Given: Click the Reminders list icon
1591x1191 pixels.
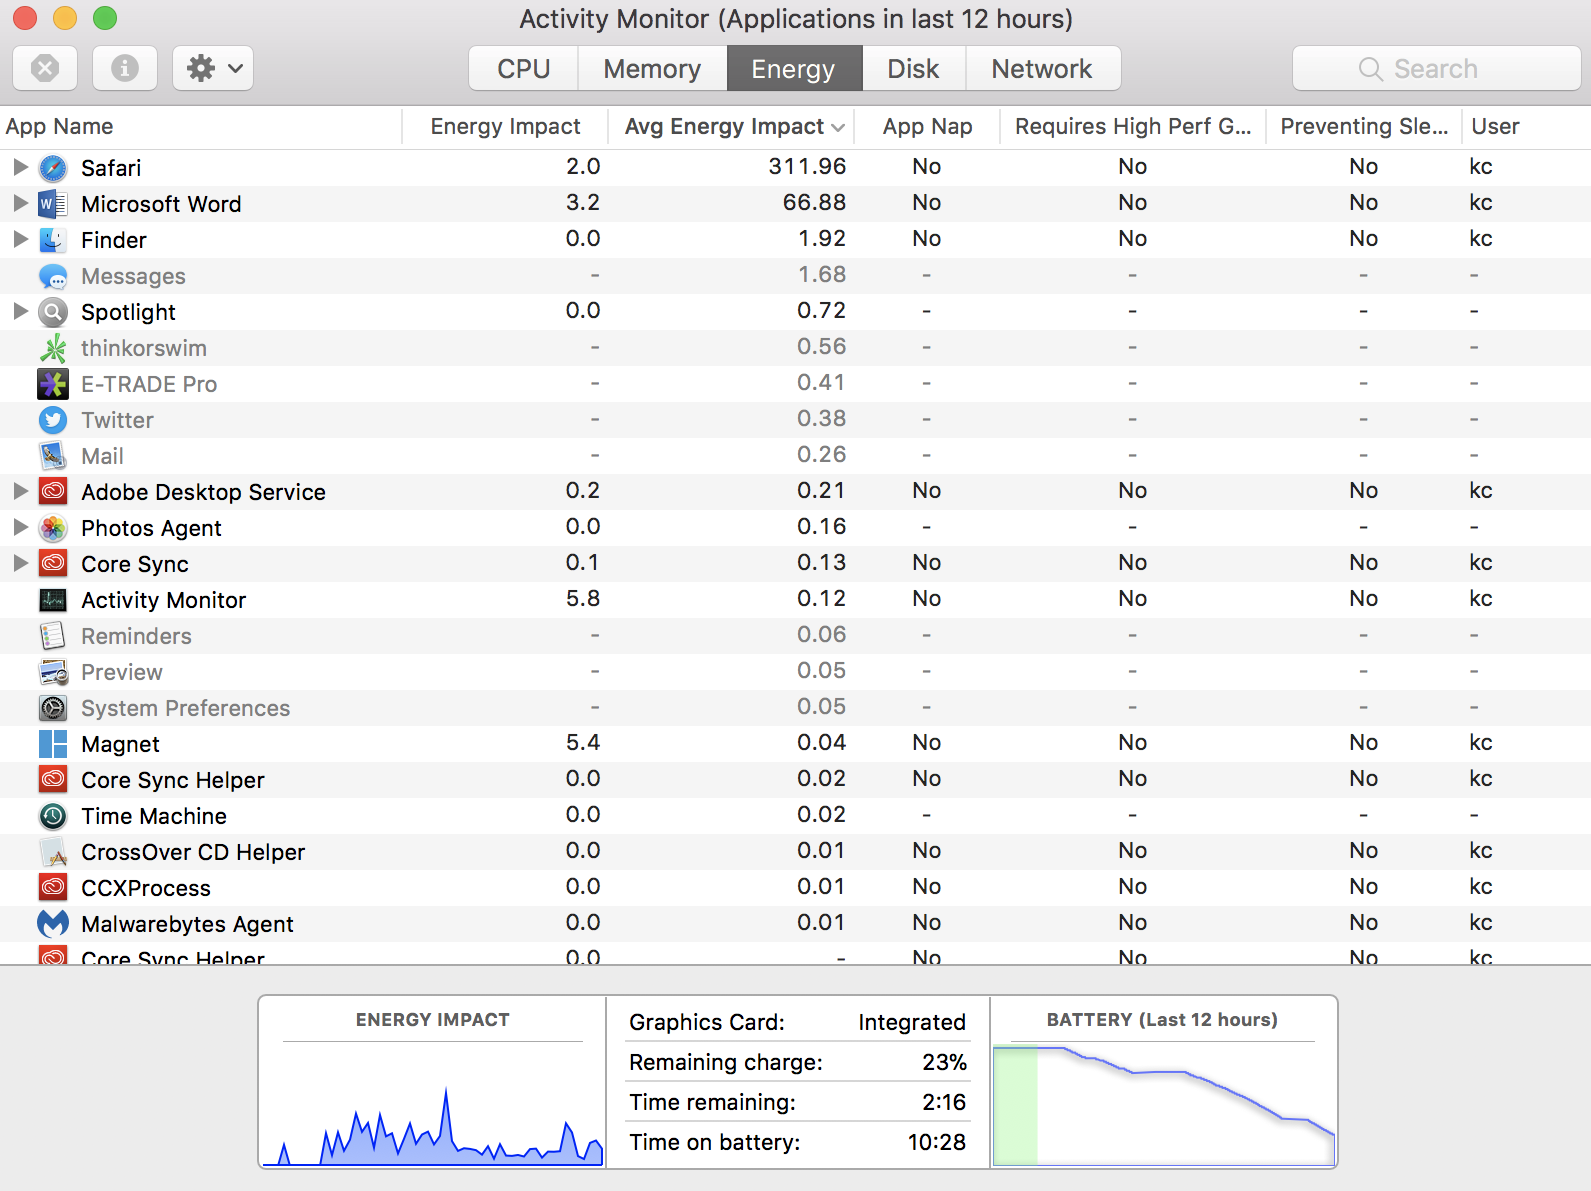Looking at the screenshot, I should (53, 636).
